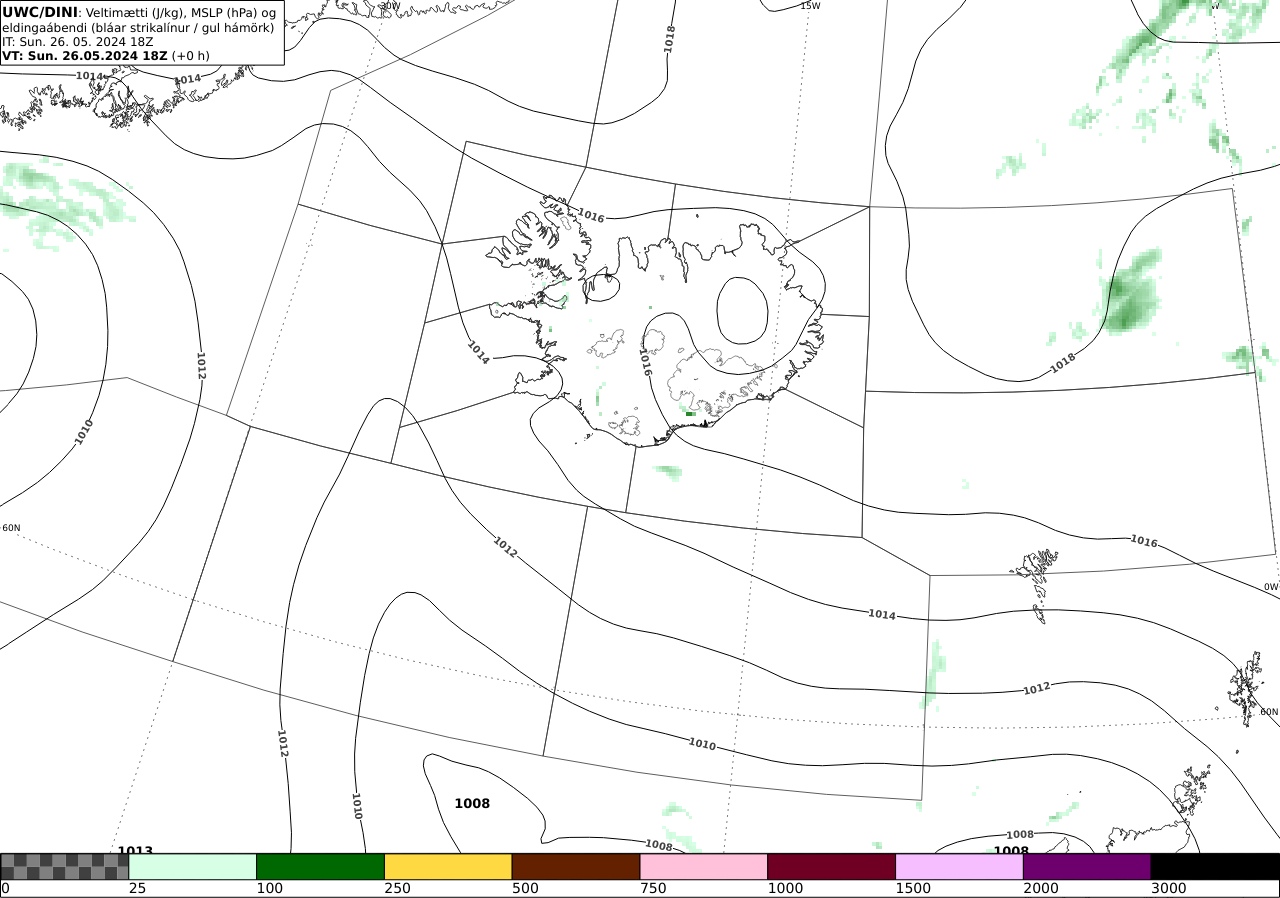Image resolution: width=1280 pixels, height=898 pixels.
Task: Click the '1016' contour label near the Faroe Islands
Action: click(x=1144, y=541)
